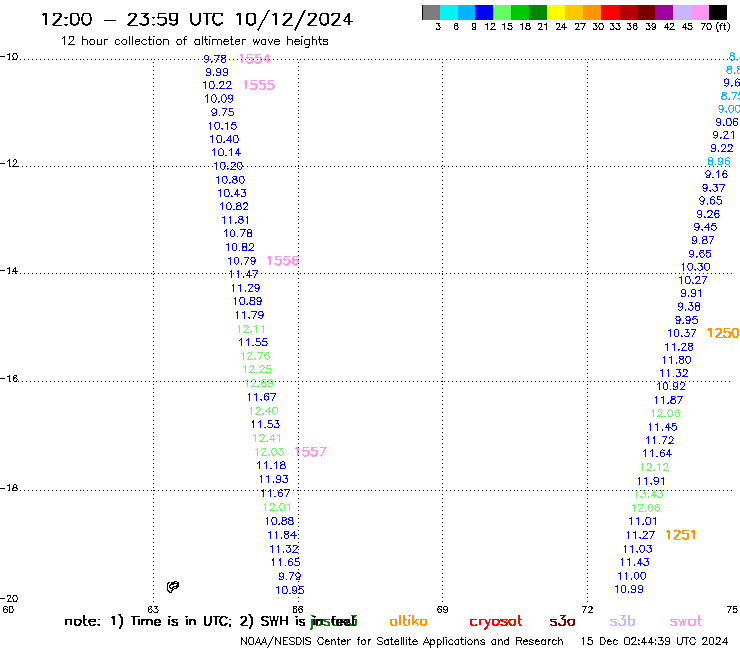Image resolution: width=740 pixels, height=650 pixels.
Task: Click the NOAA/NESDIS Center credit text
Action: click(402, 641)
